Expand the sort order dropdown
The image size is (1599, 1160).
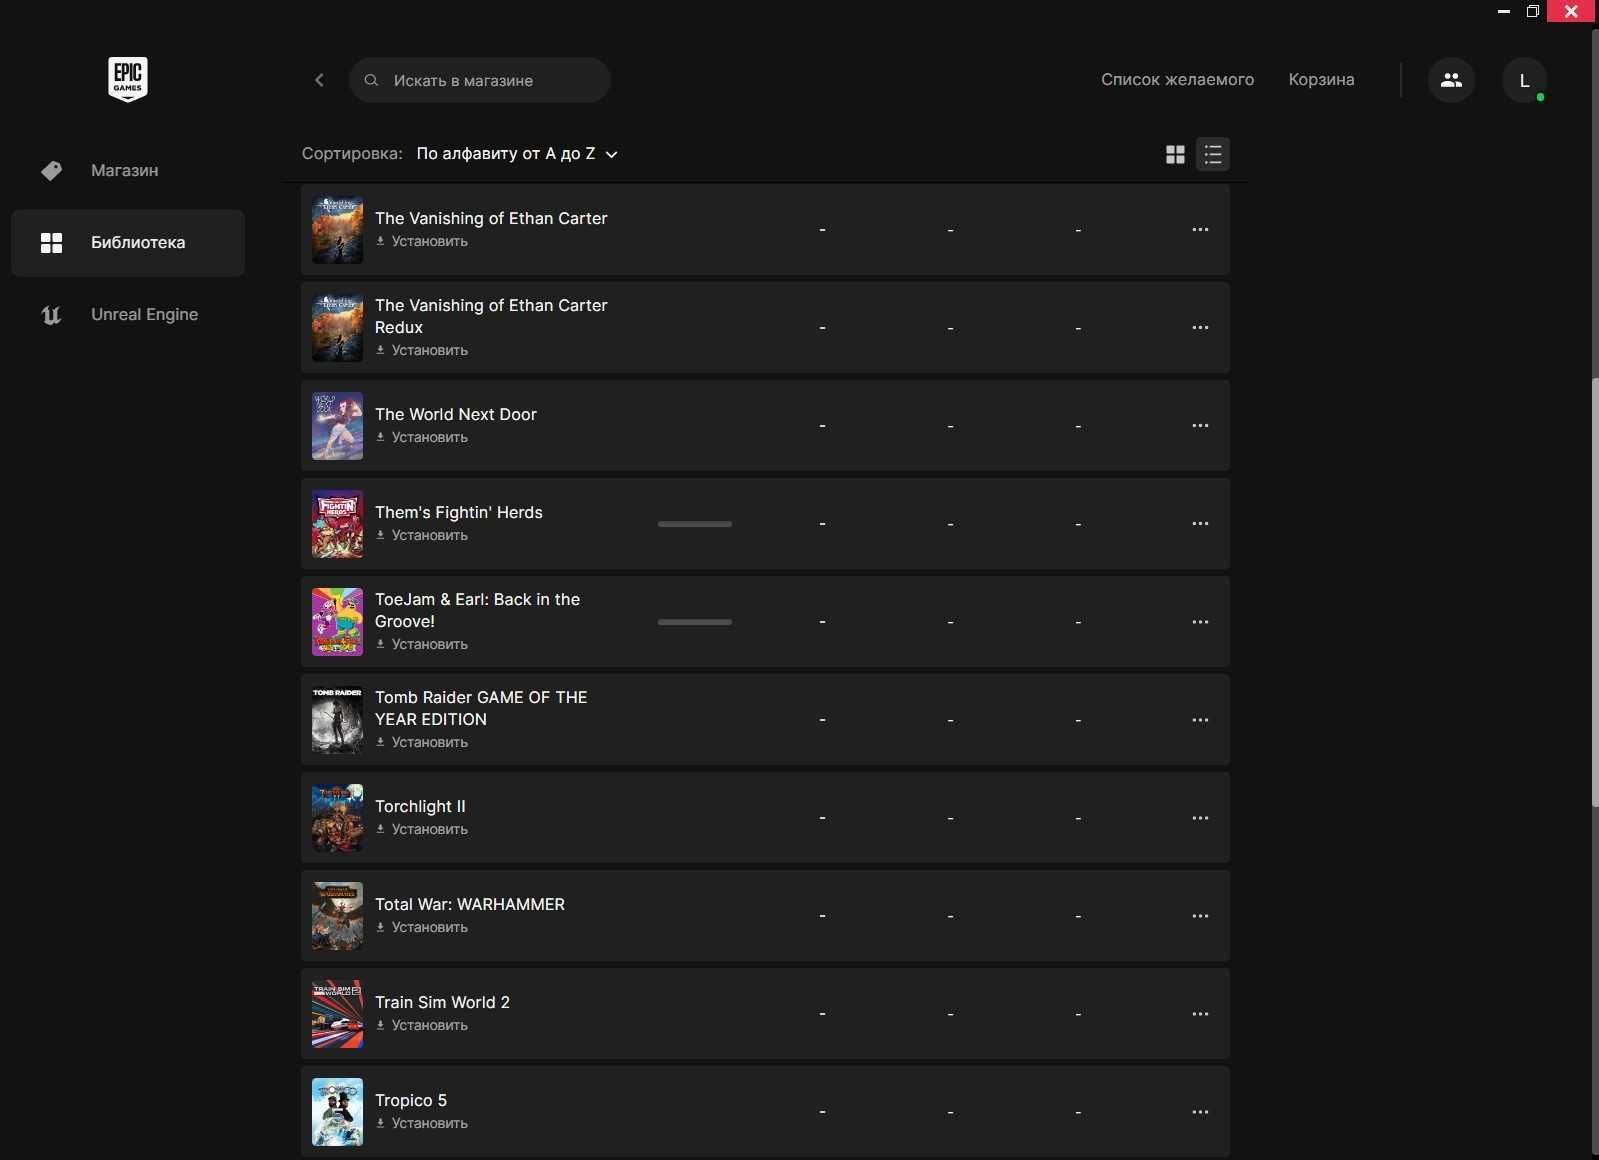pos(517,154)
